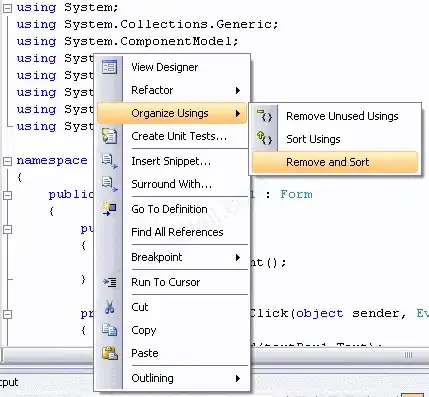The image size is (429, 397).
Task: Collapse the using directives block
Action: (x=7, y=8)
